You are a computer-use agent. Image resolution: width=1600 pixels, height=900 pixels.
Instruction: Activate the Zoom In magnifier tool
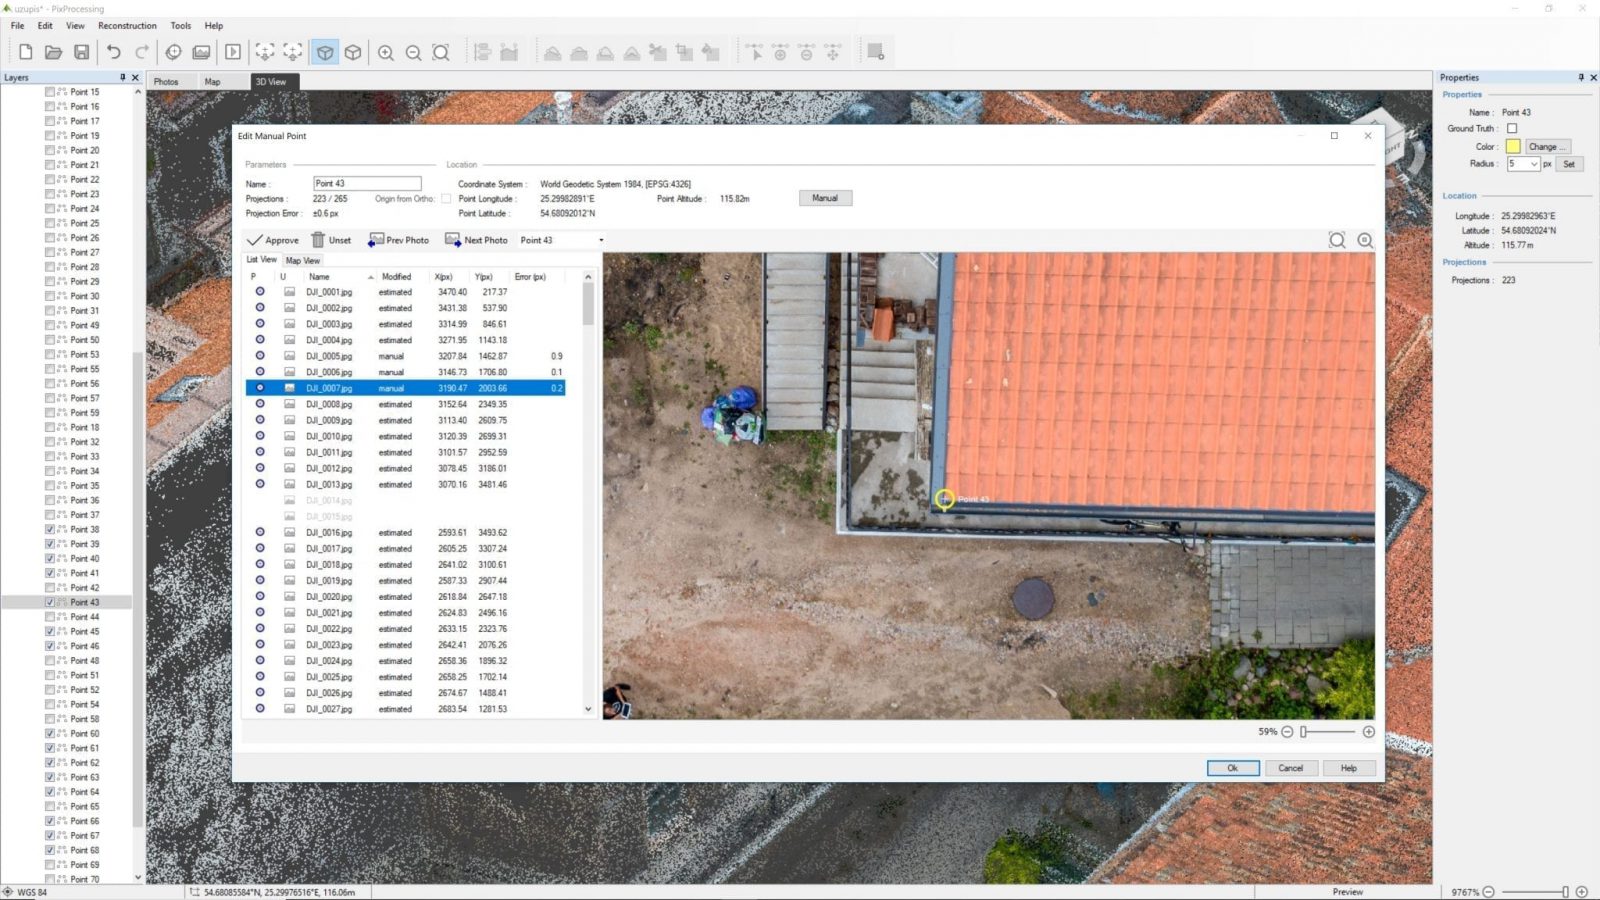click(x=386, y=52)
